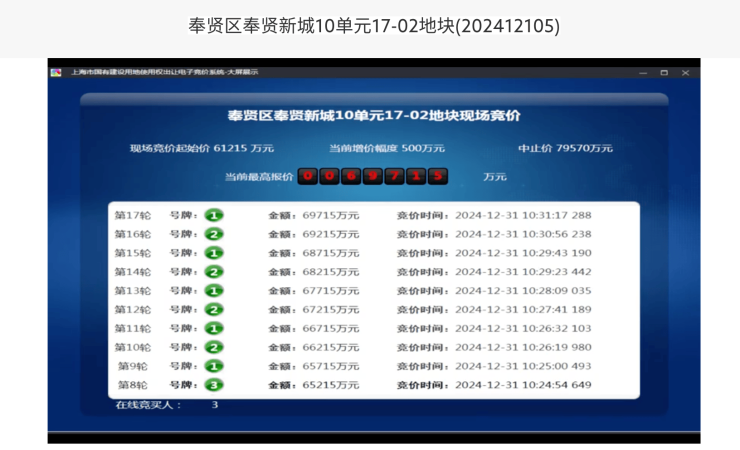Click the green number 3 badge in round 8 row
This screenshot has height=450, width=740.
coord(214,385)
